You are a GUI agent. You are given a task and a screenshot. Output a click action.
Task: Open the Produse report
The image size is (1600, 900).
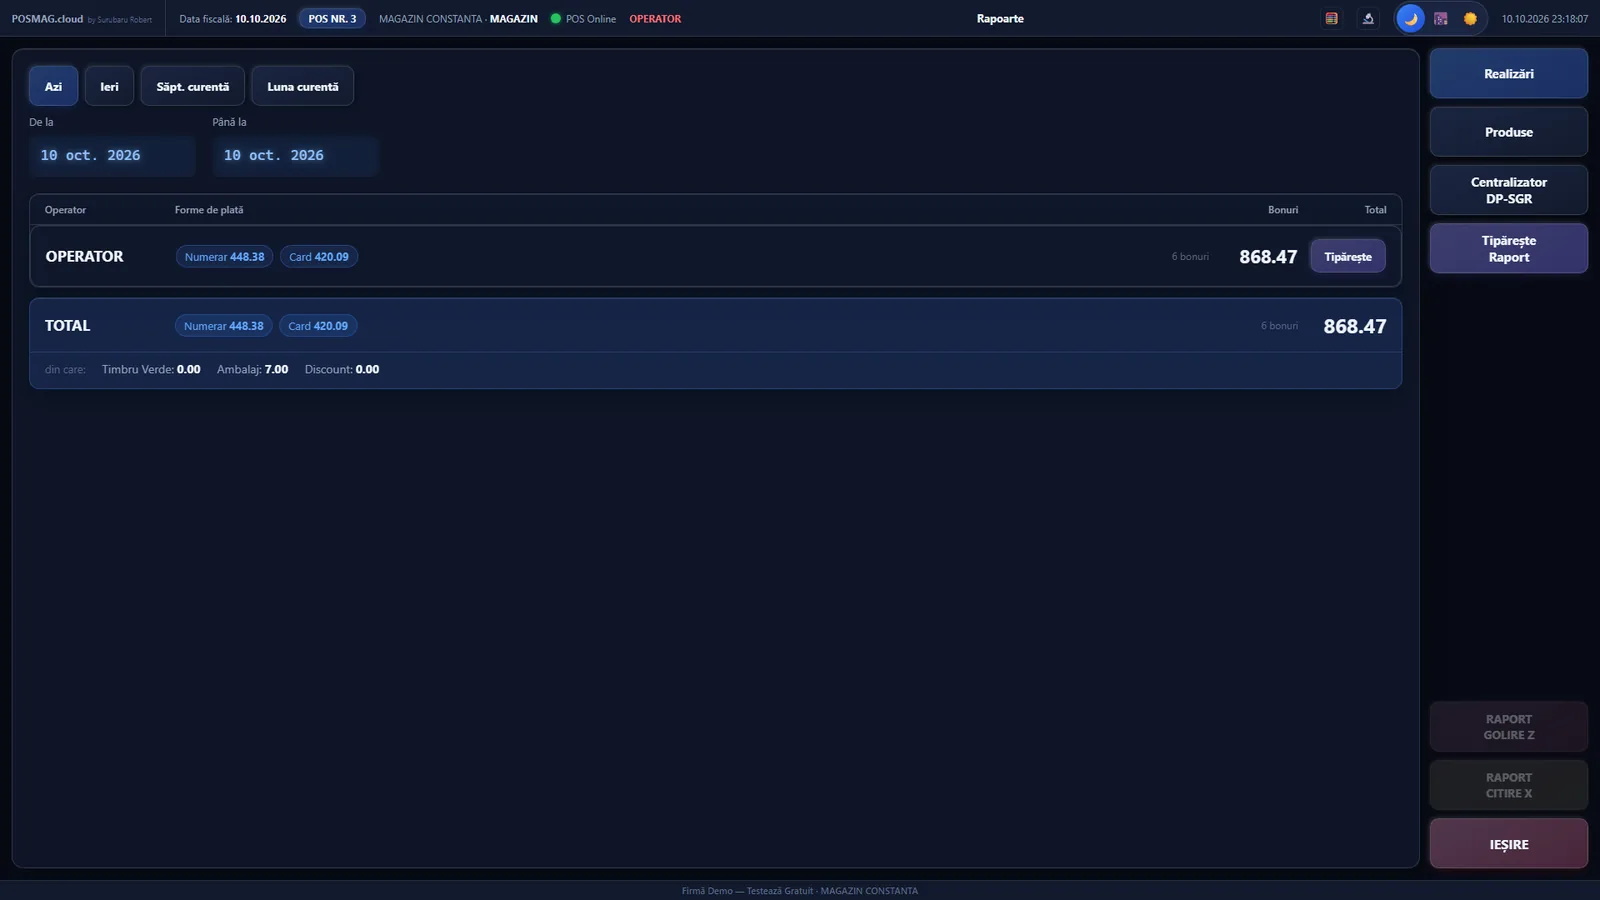coord(1508,132)
